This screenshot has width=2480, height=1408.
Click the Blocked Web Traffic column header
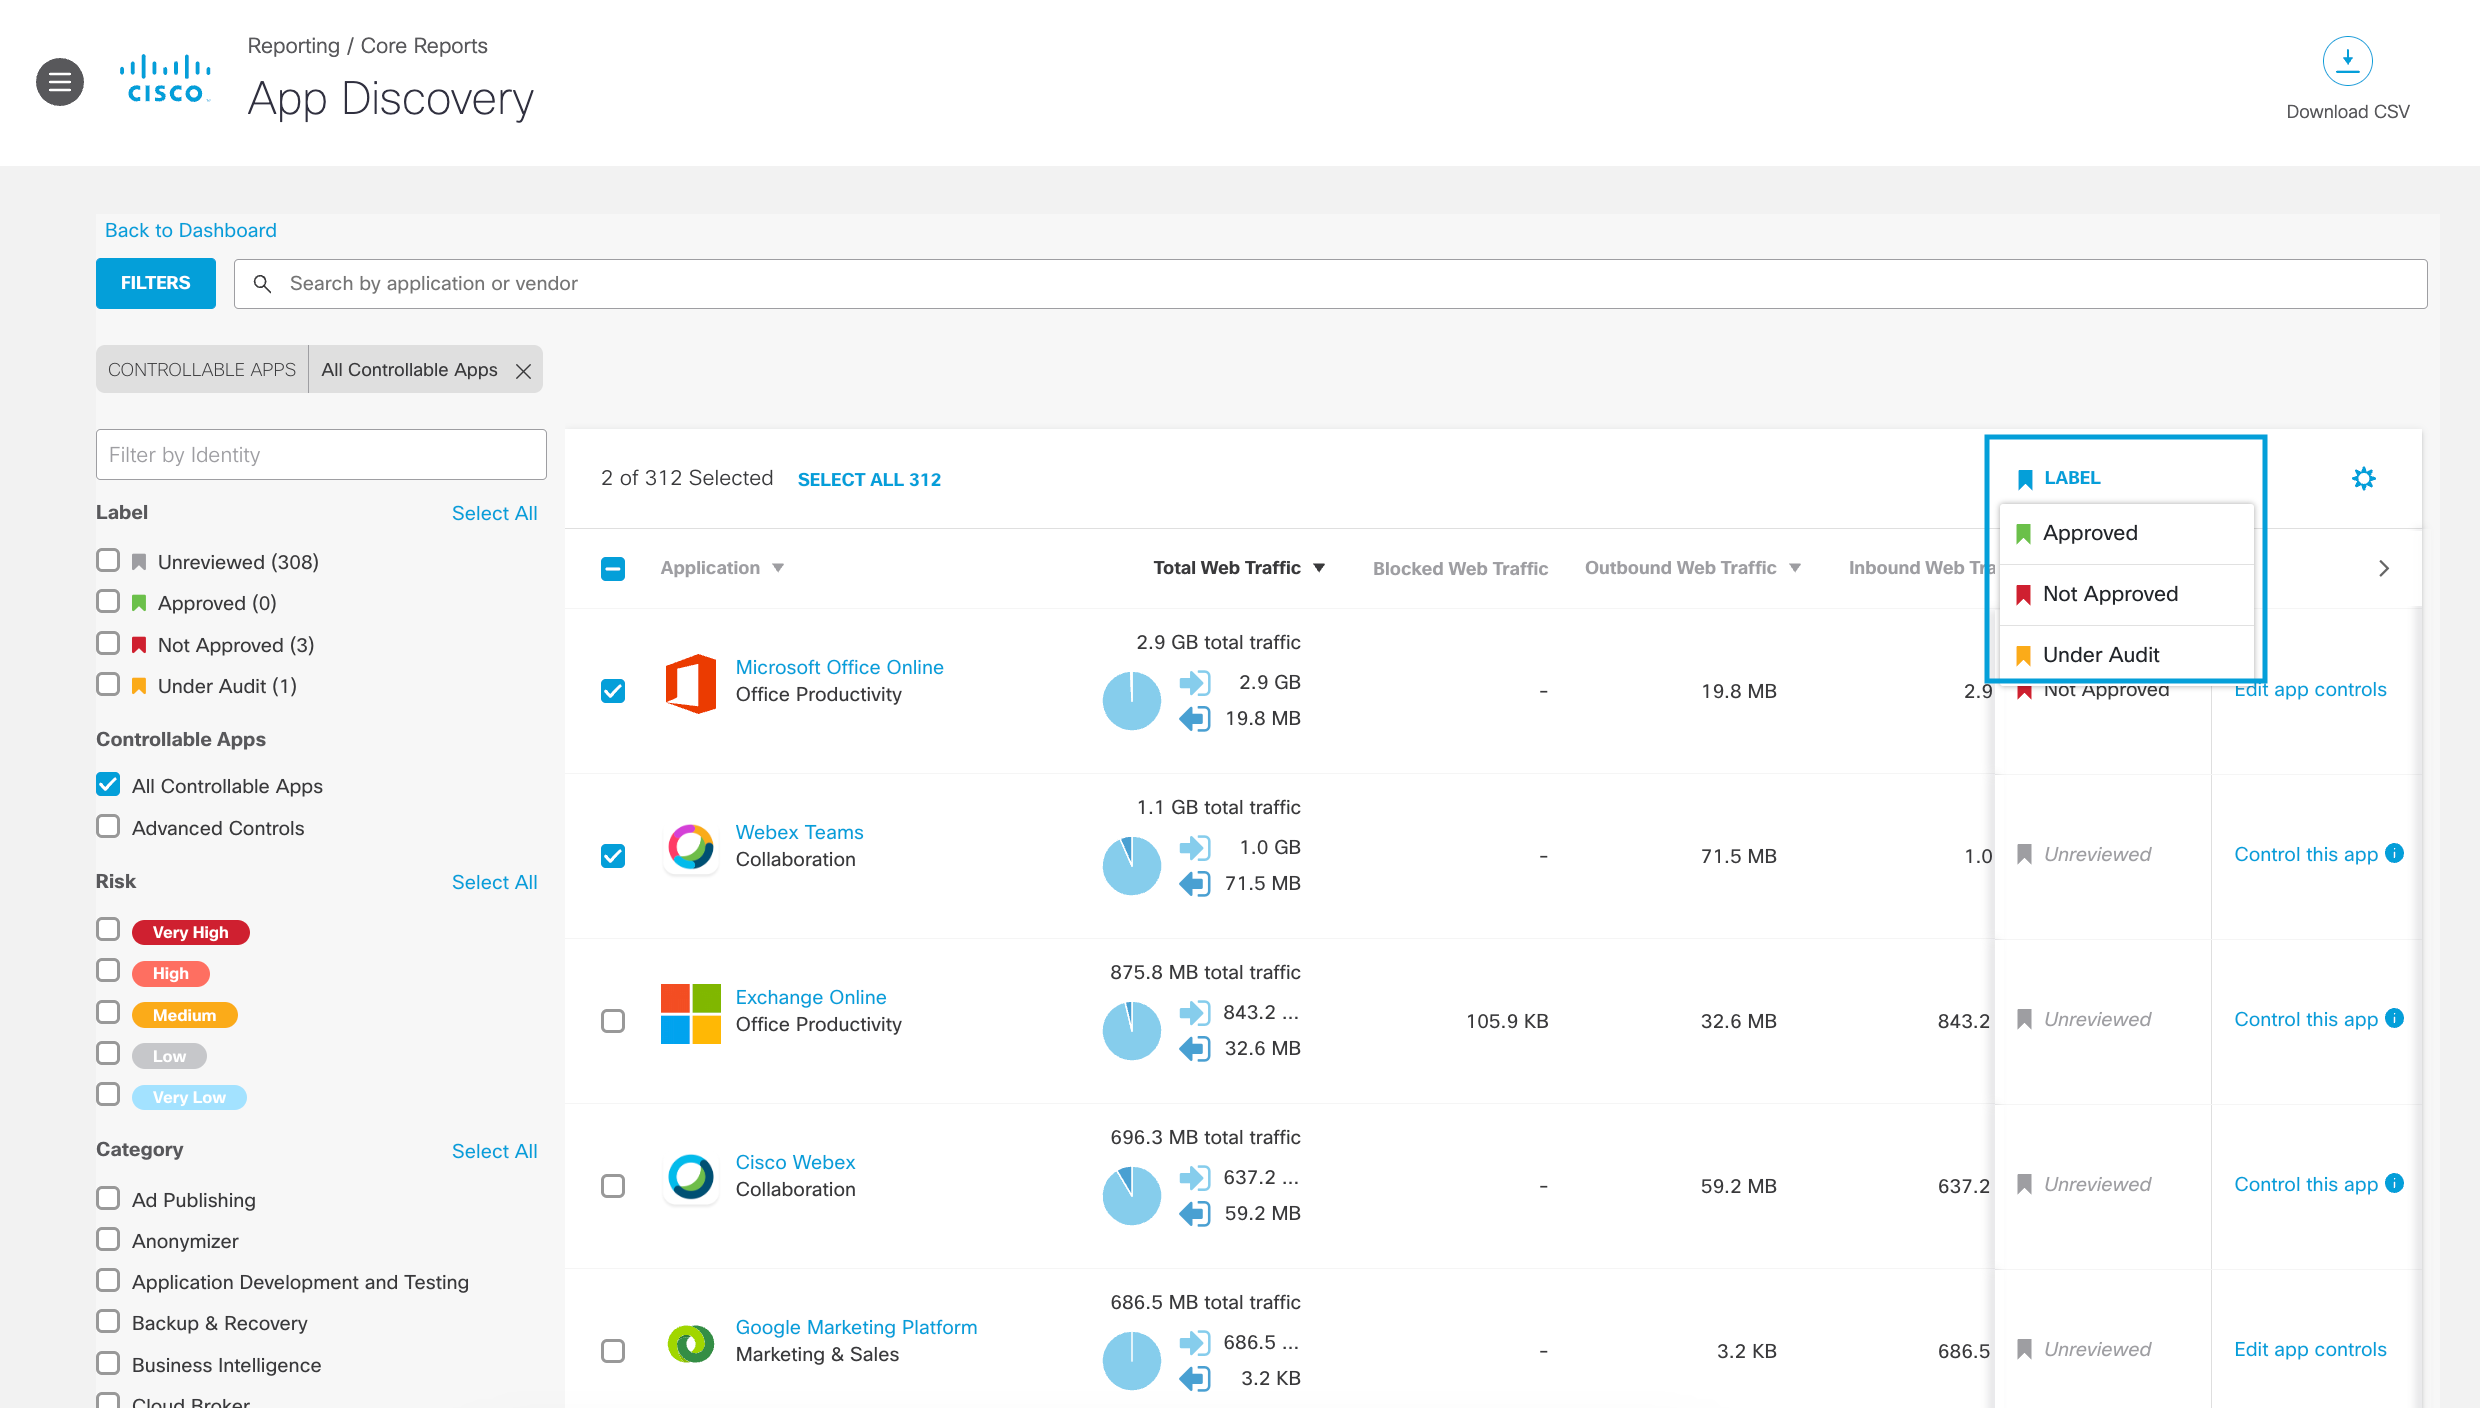click(1460, 569)
